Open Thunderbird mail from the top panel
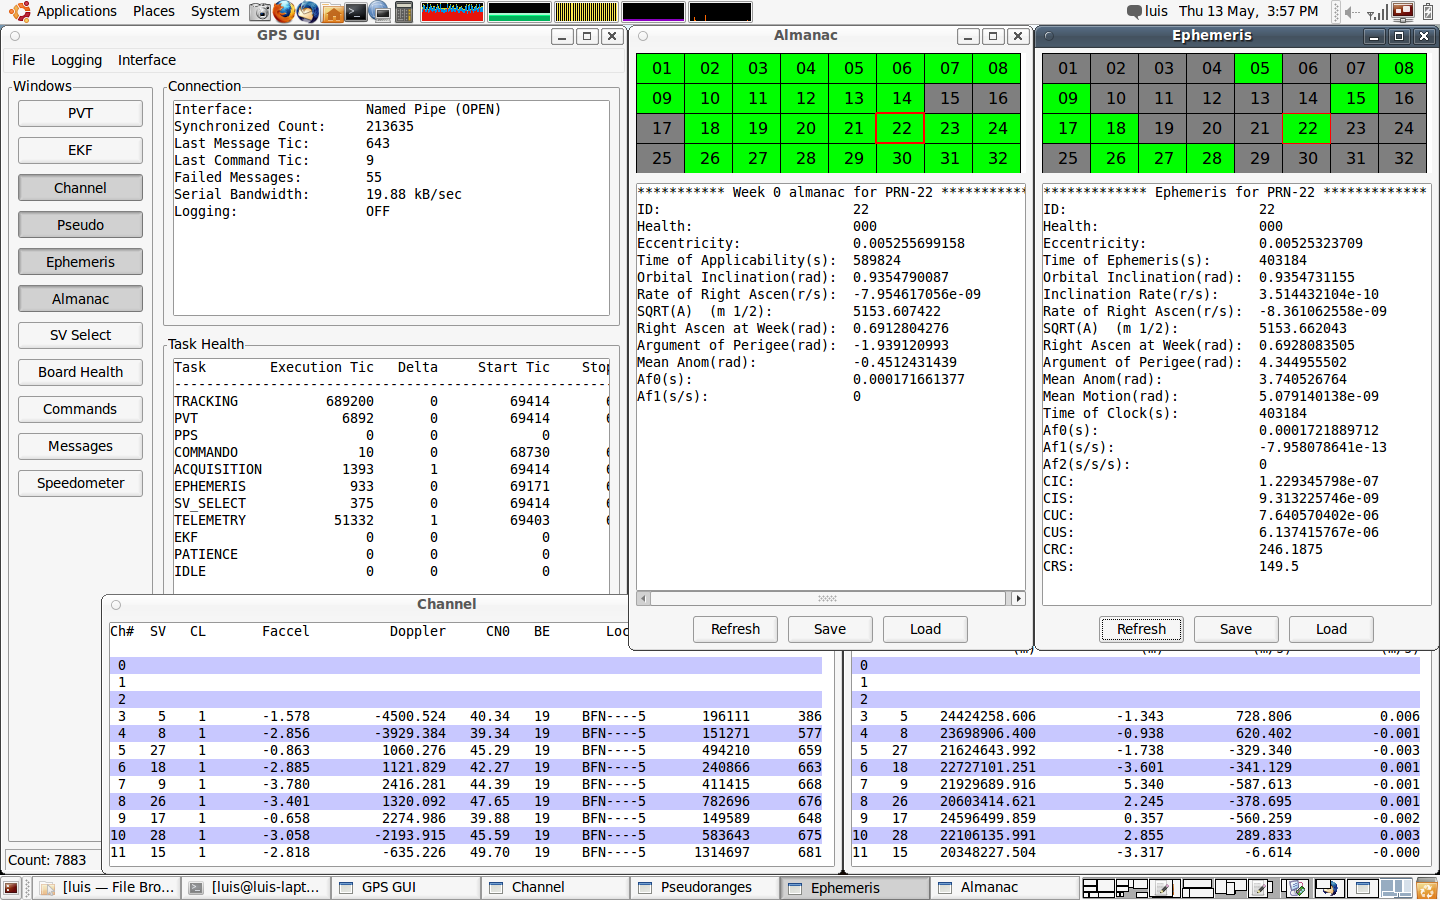 click(x=308, y=11)
